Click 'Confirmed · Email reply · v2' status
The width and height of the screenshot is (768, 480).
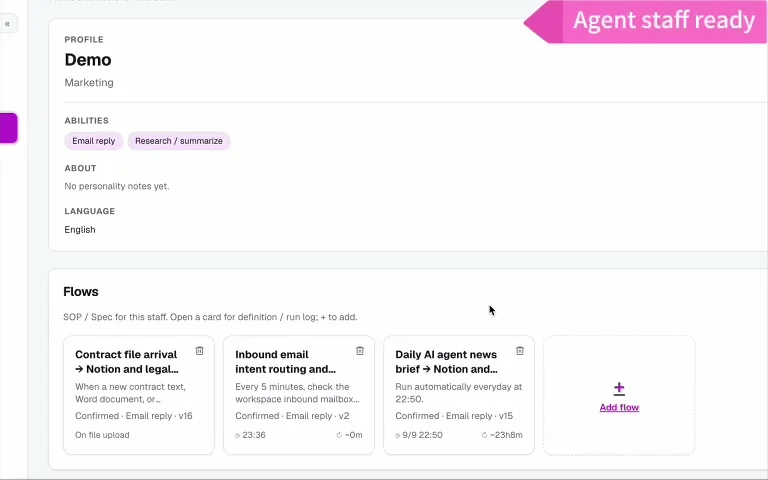click(x=292, y=416)
